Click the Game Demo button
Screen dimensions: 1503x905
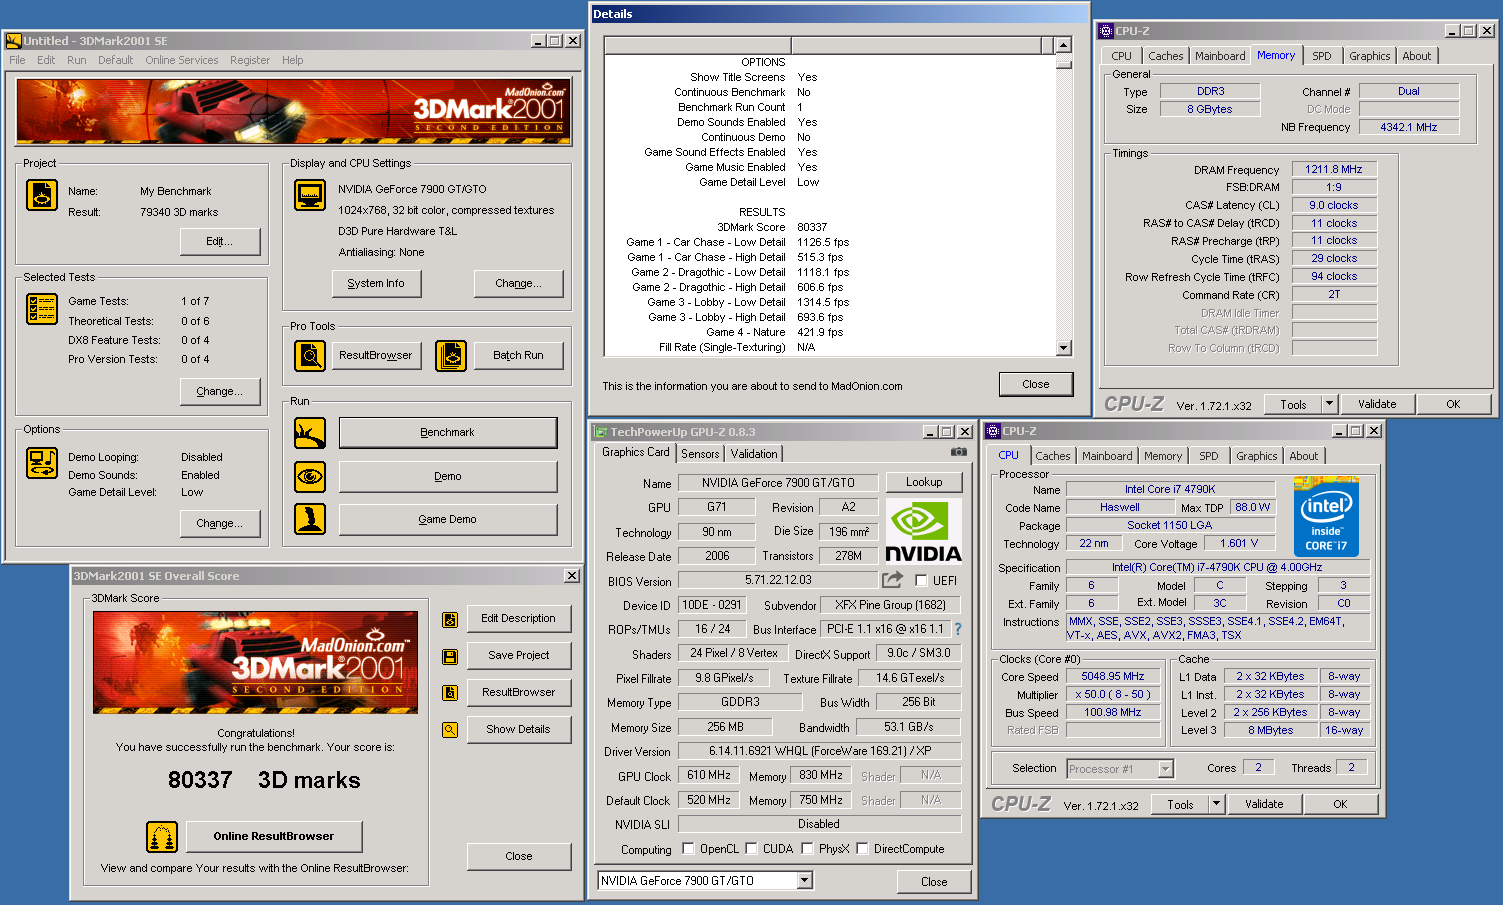(x=448, y=520)
